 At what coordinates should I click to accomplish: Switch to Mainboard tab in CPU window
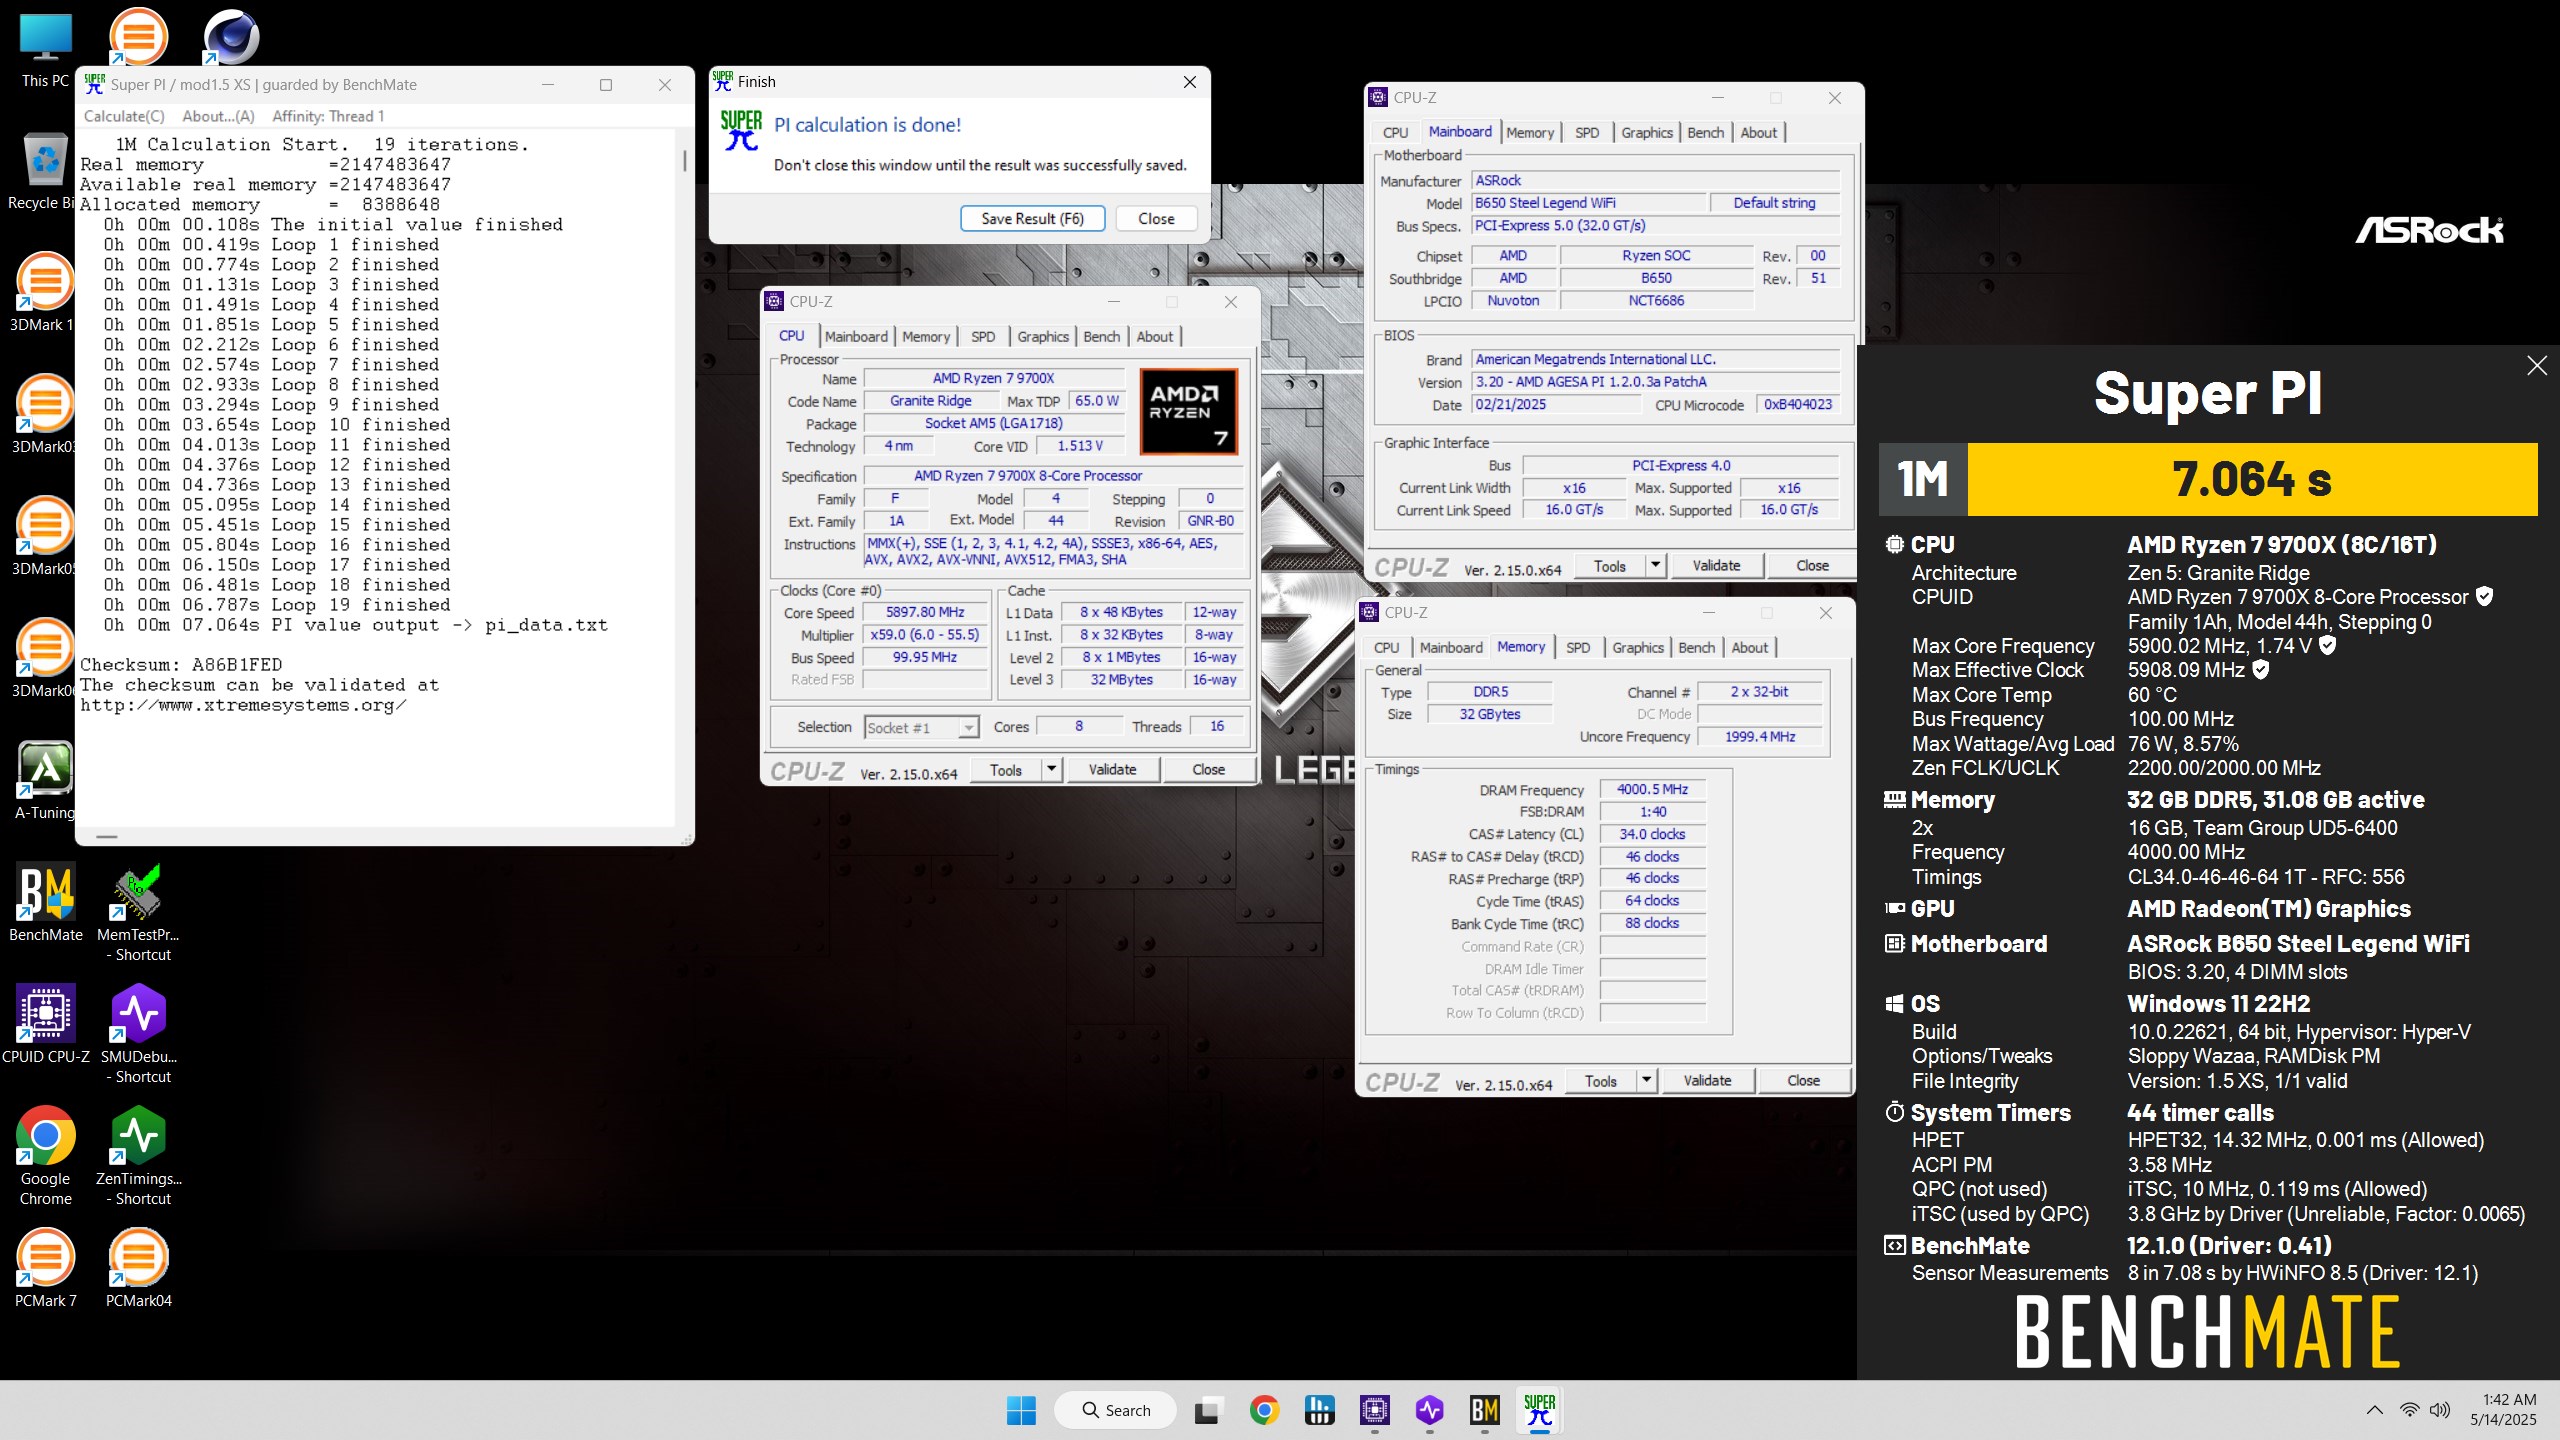tap(856, 337)
